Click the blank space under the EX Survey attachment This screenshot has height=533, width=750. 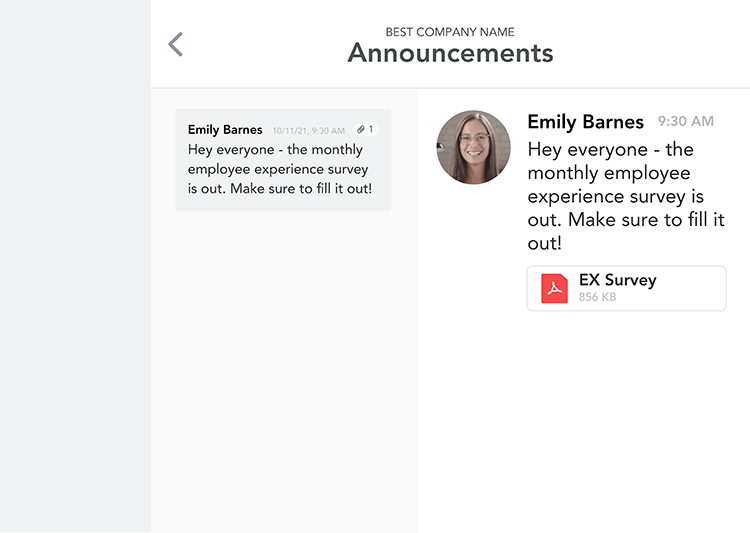(x=584, y=421)
